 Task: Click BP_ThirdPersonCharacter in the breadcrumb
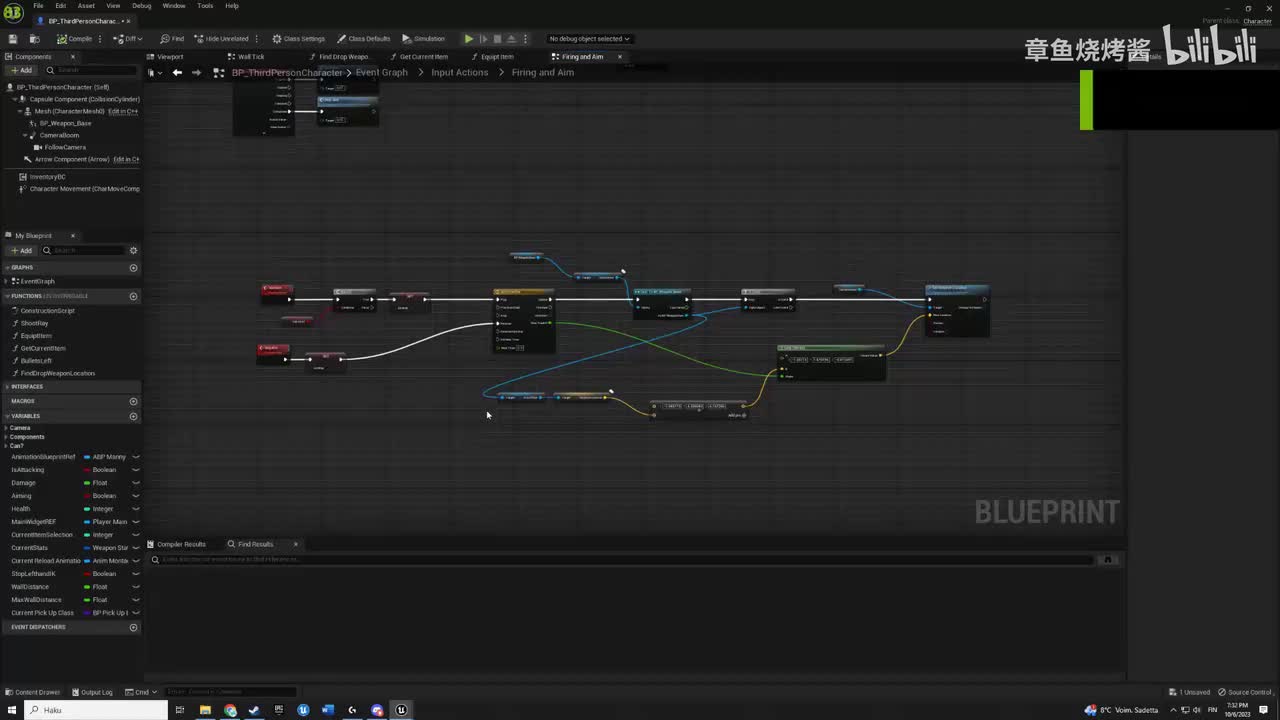[287, 73]
